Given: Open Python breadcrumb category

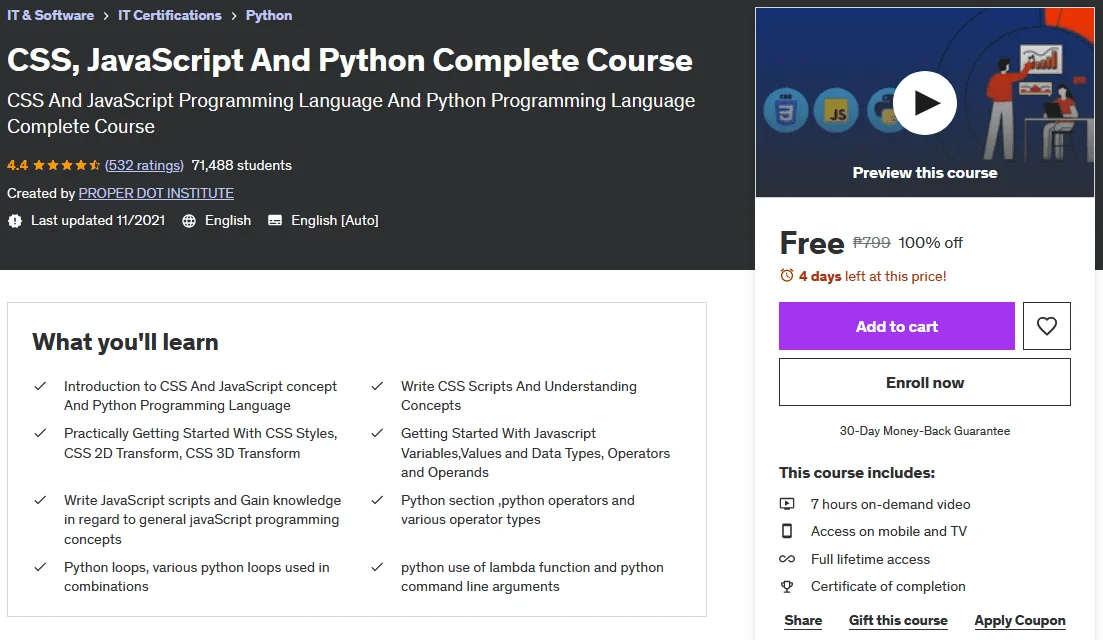Looking at the screenshot, I should pyautogui.click(x=269, y=15).
